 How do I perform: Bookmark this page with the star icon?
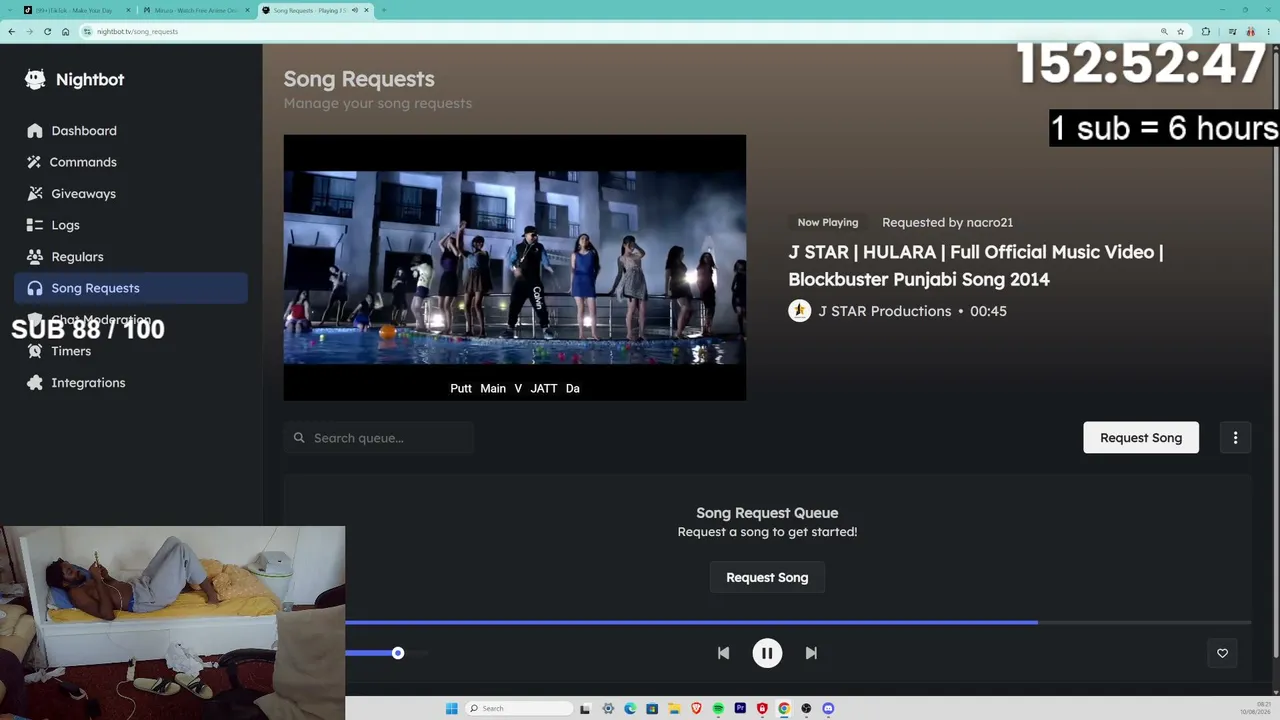tap(1181, 32)
